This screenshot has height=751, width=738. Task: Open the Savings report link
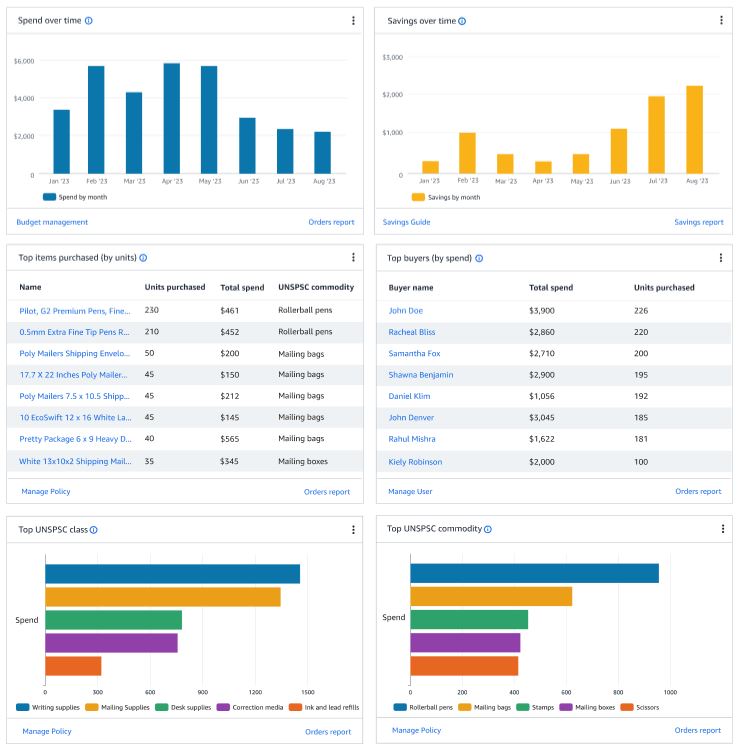pos(699,222)
